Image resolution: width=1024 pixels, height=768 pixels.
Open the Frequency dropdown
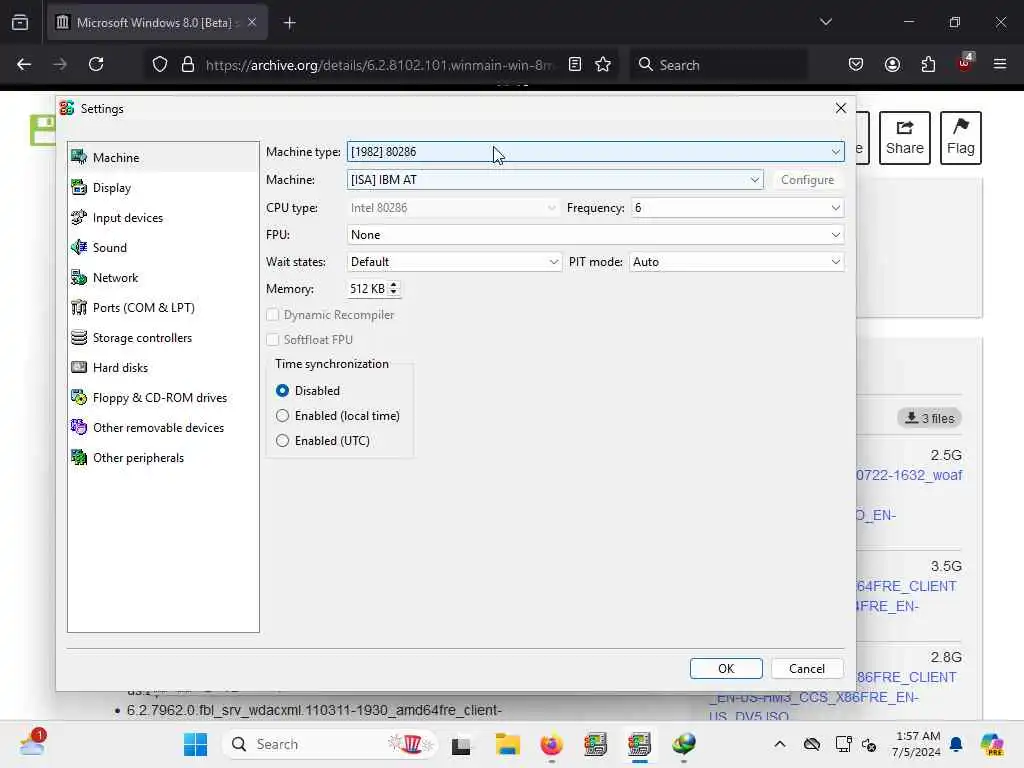pos(737,208)
